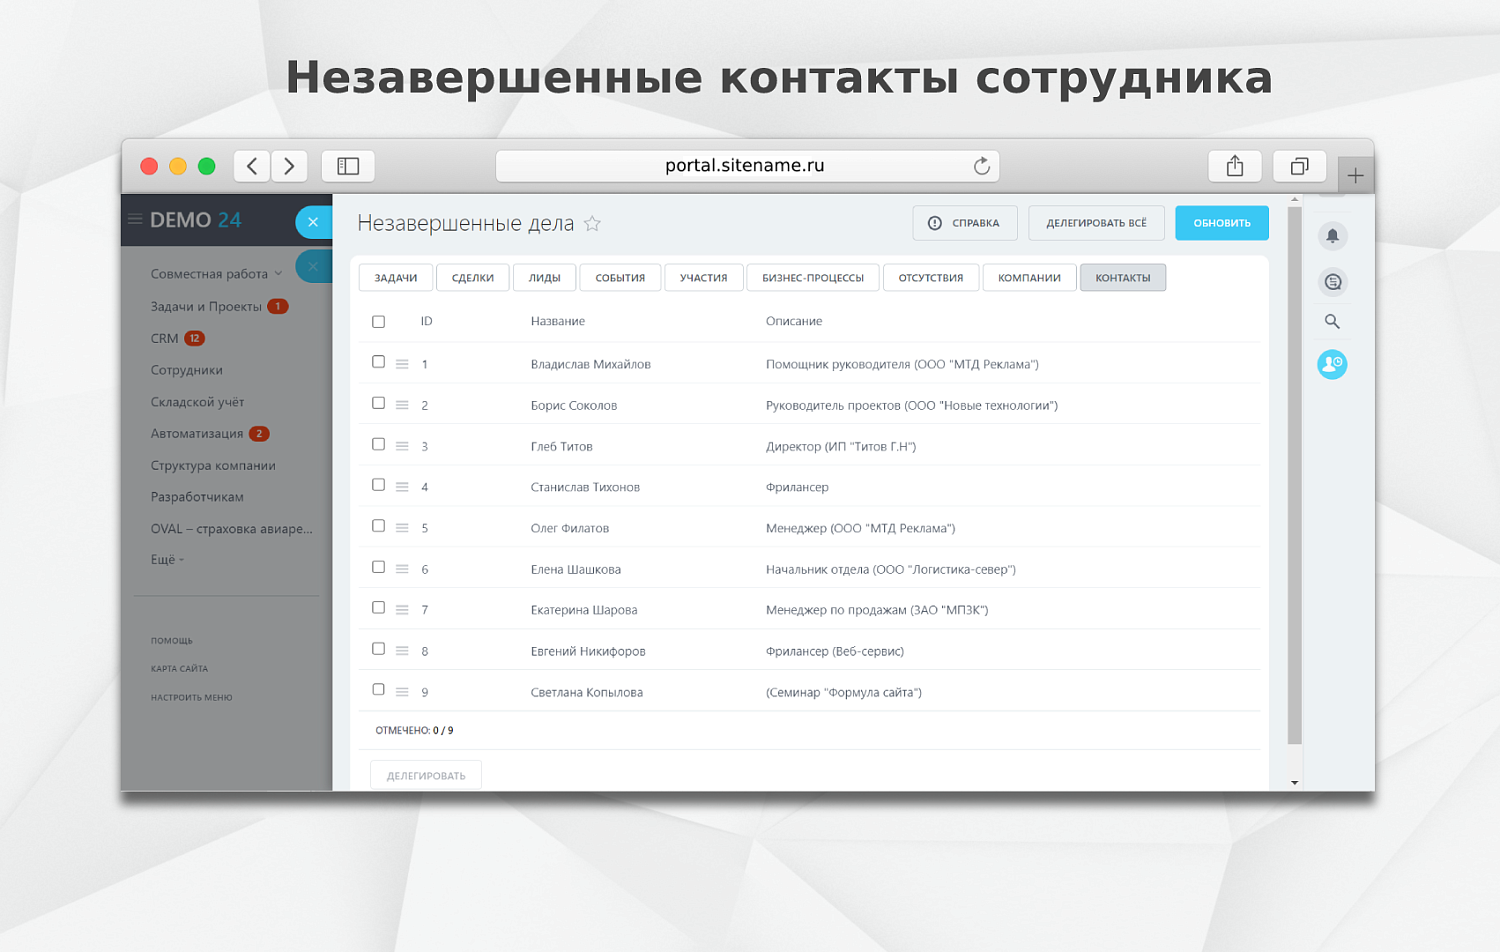1500x952 pixels.
Task: Open the Бизнес-процессы tab
Action: [812, 278]
